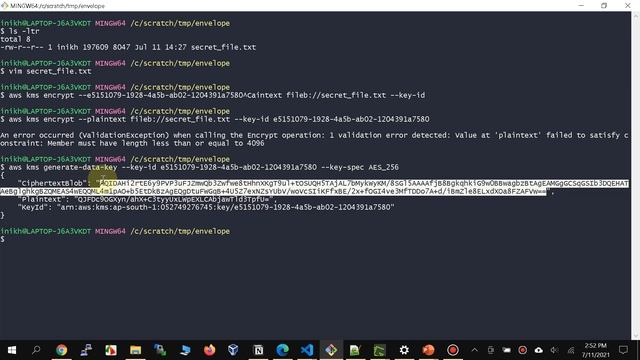Viewport: 640px width, 360px height.
Task: Open the Windows Start menu
Action: [12, 350]
